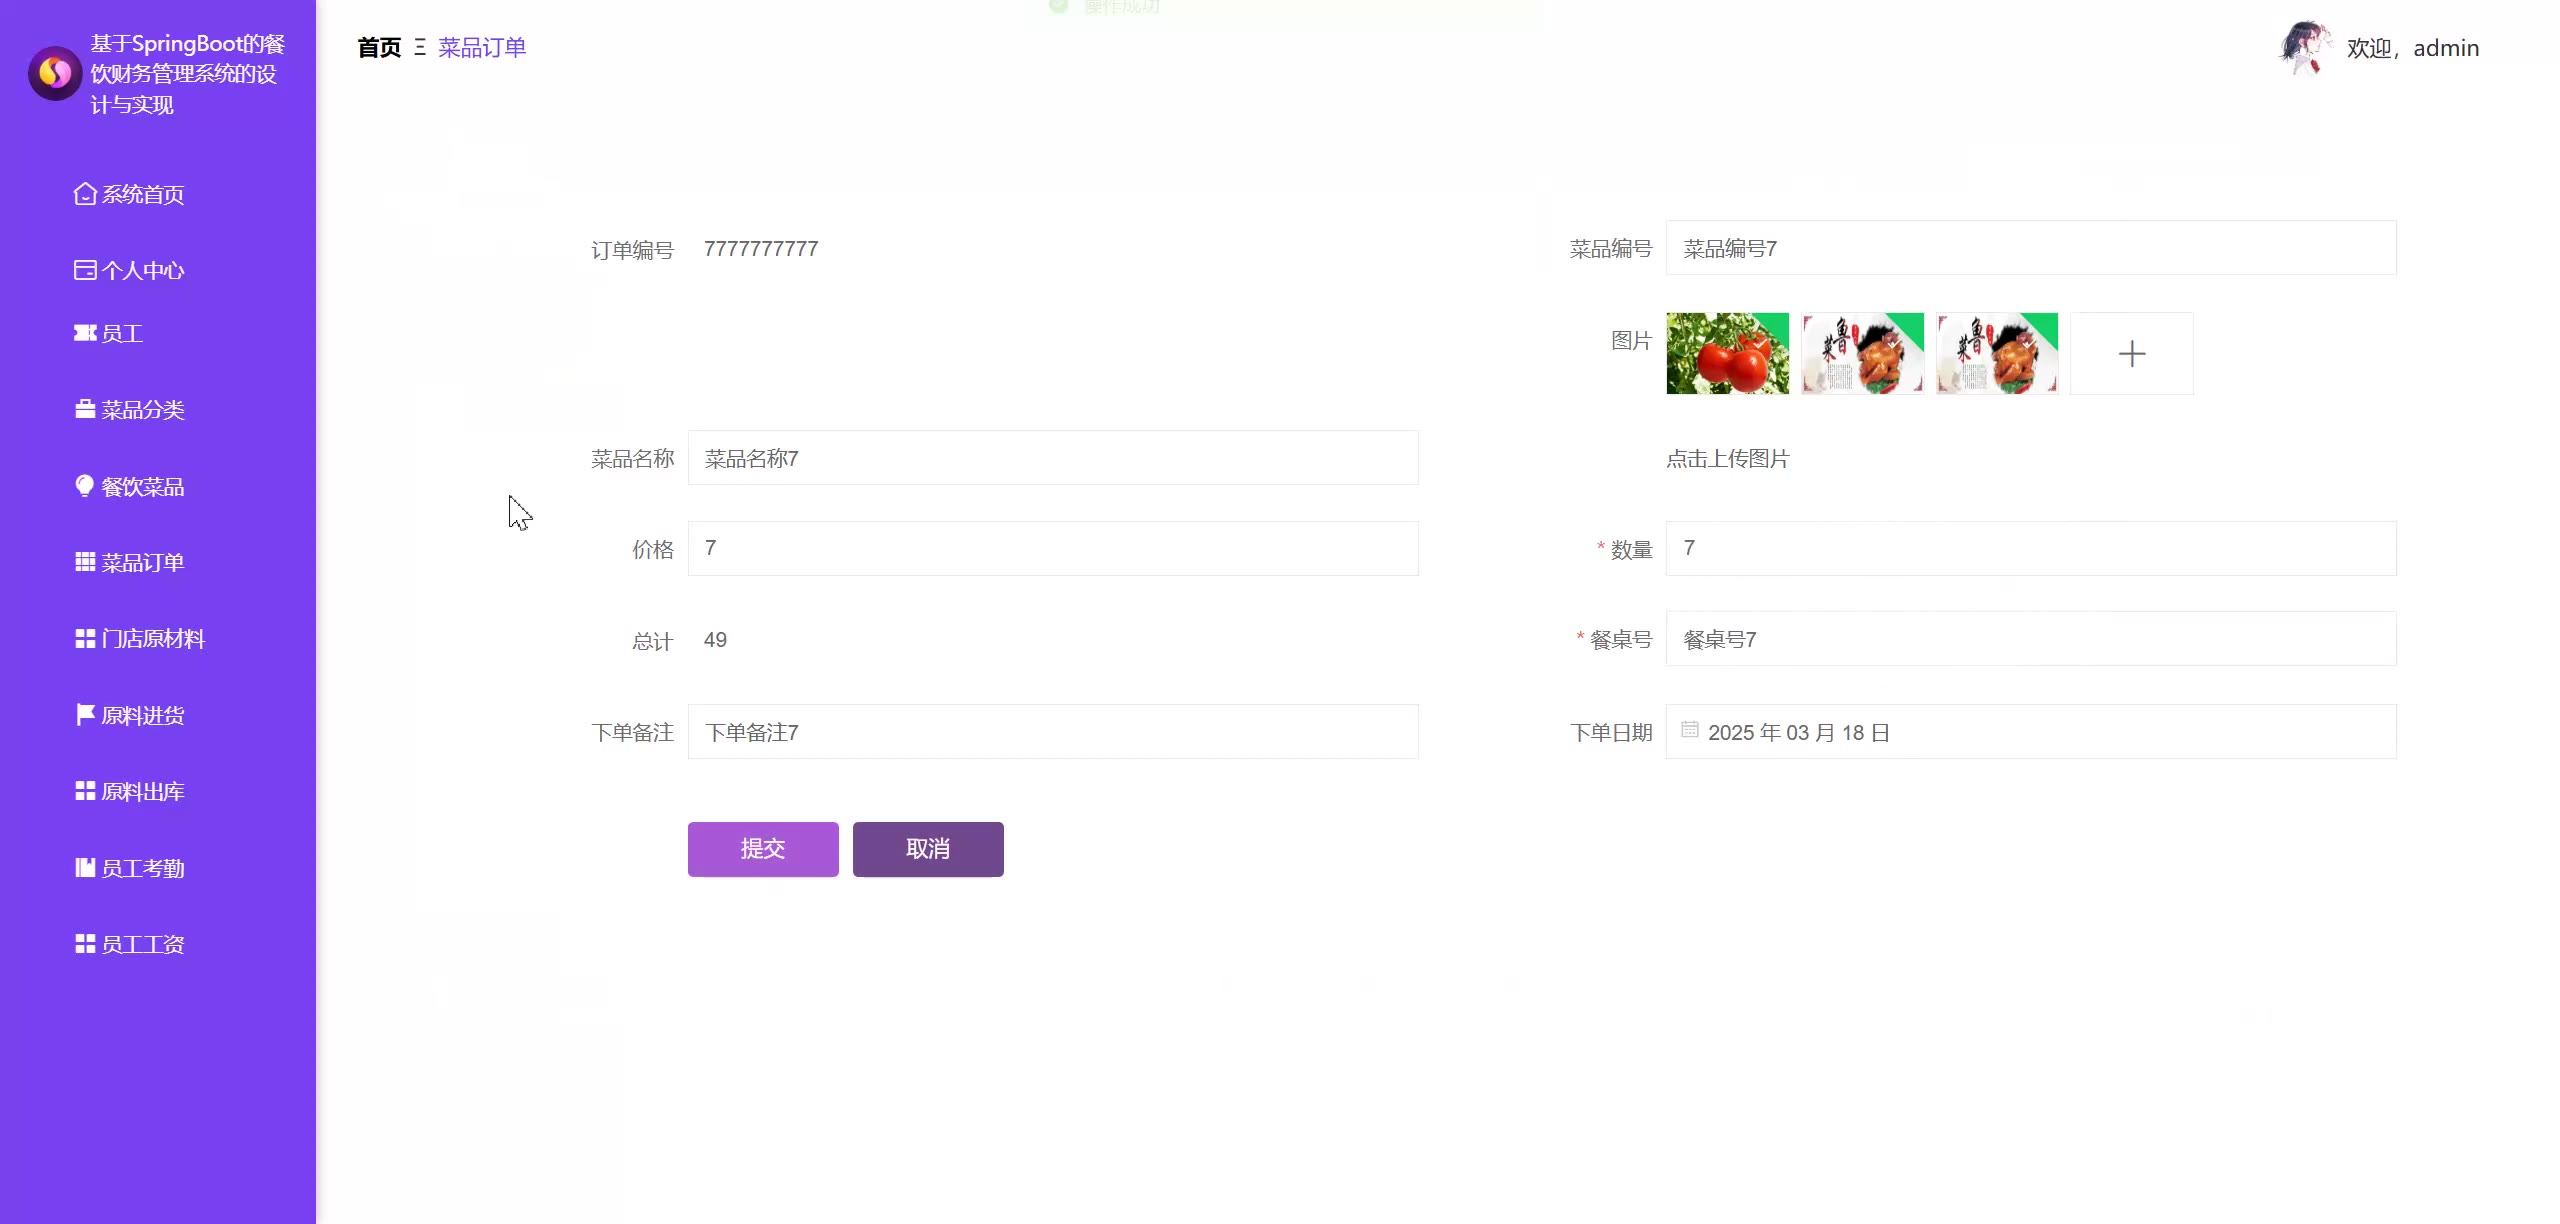Screen dimensions: 2560x1224
Task: Go to 首页 breadcrumb link
Action: pos(379,48)
